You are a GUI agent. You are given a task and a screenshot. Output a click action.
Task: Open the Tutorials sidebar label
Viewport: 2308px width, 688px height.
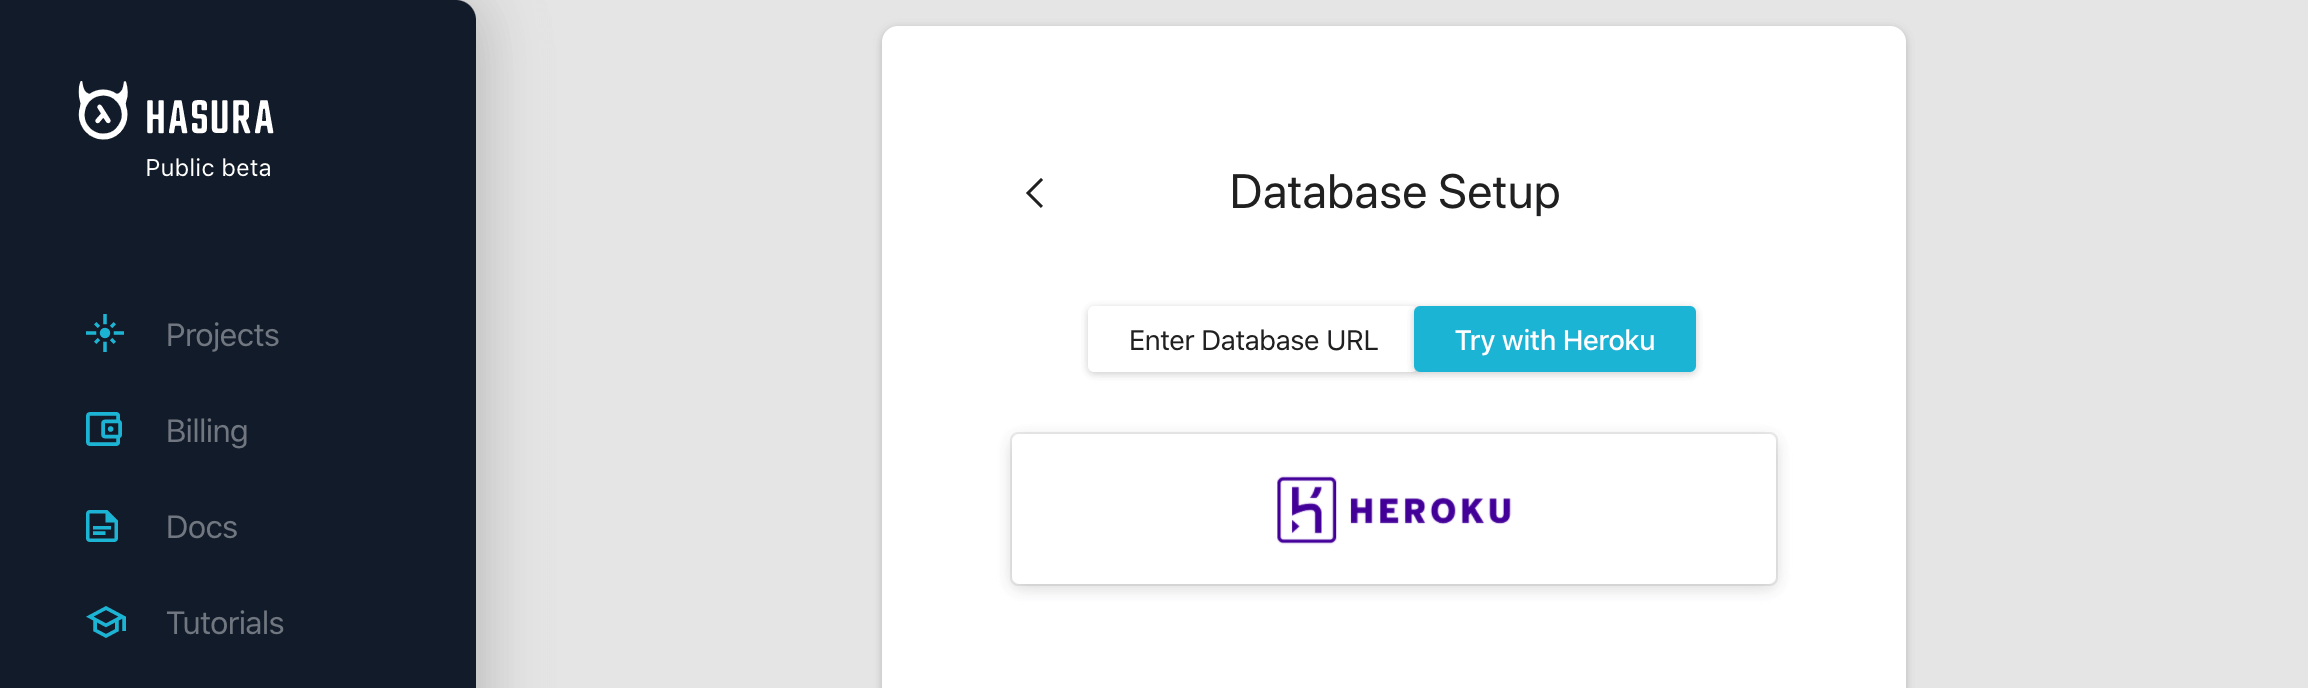coord(225,623)
